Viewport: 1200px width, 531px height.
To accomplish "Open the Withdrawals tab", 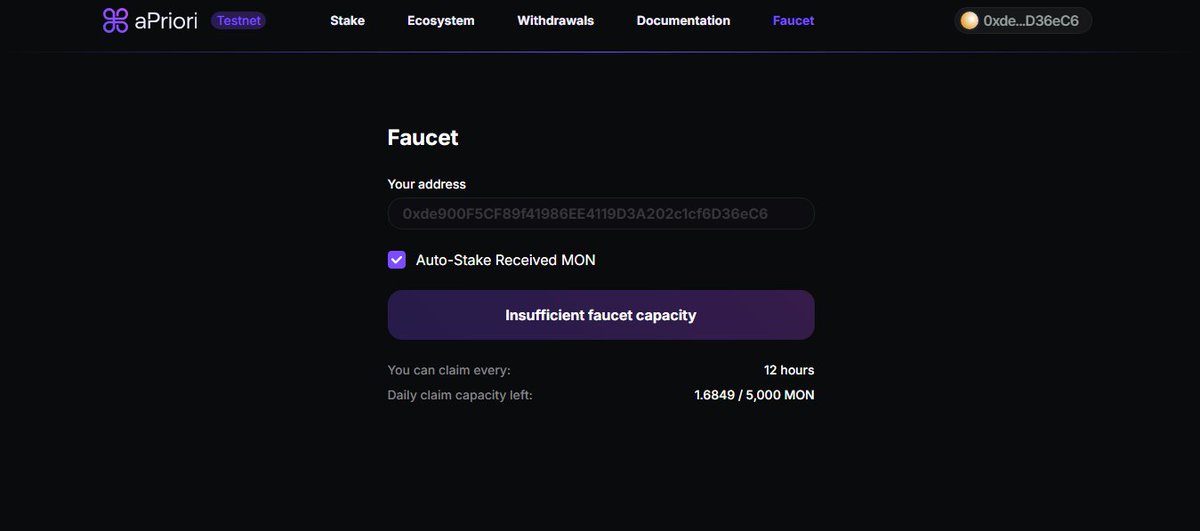I will click(x=555, y=20).
